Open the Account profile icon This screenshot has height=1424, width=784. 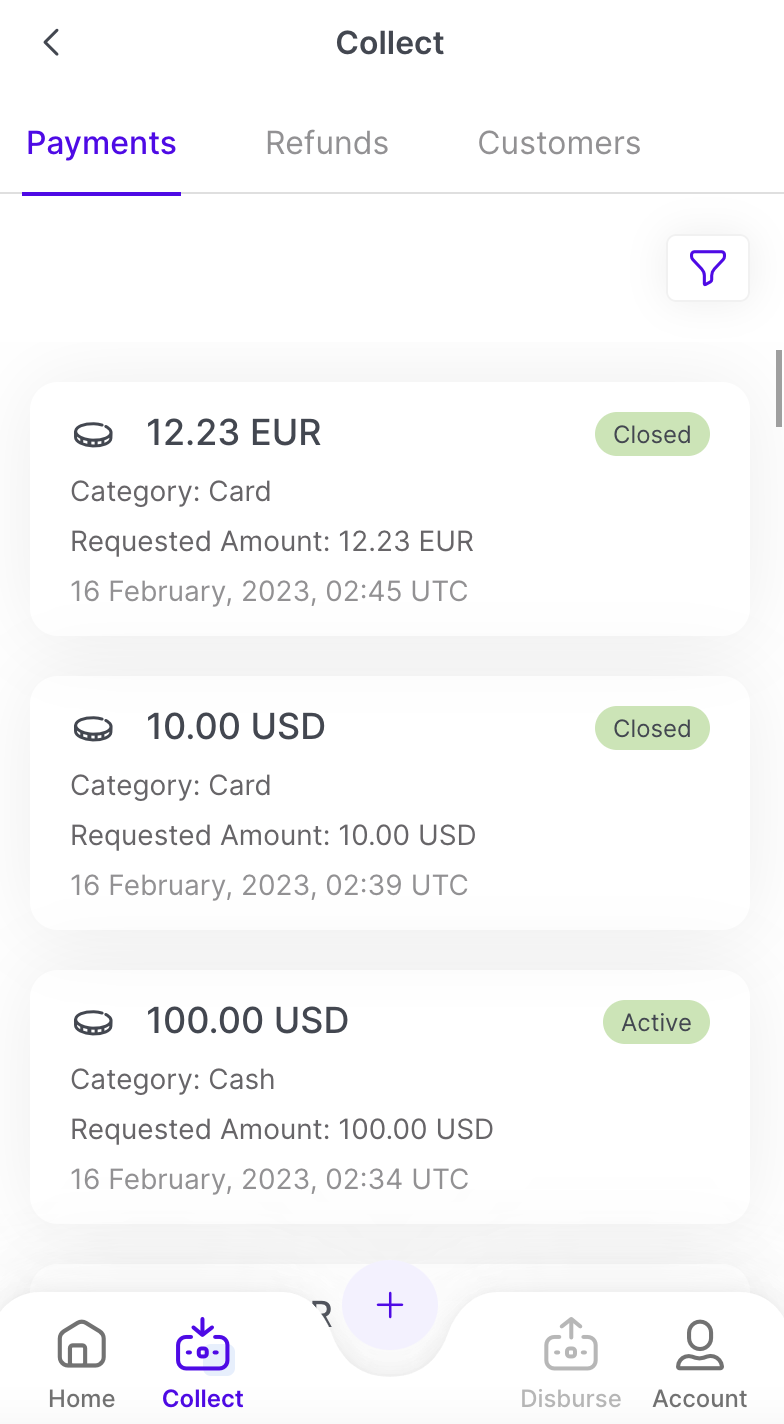(700, 1346)
